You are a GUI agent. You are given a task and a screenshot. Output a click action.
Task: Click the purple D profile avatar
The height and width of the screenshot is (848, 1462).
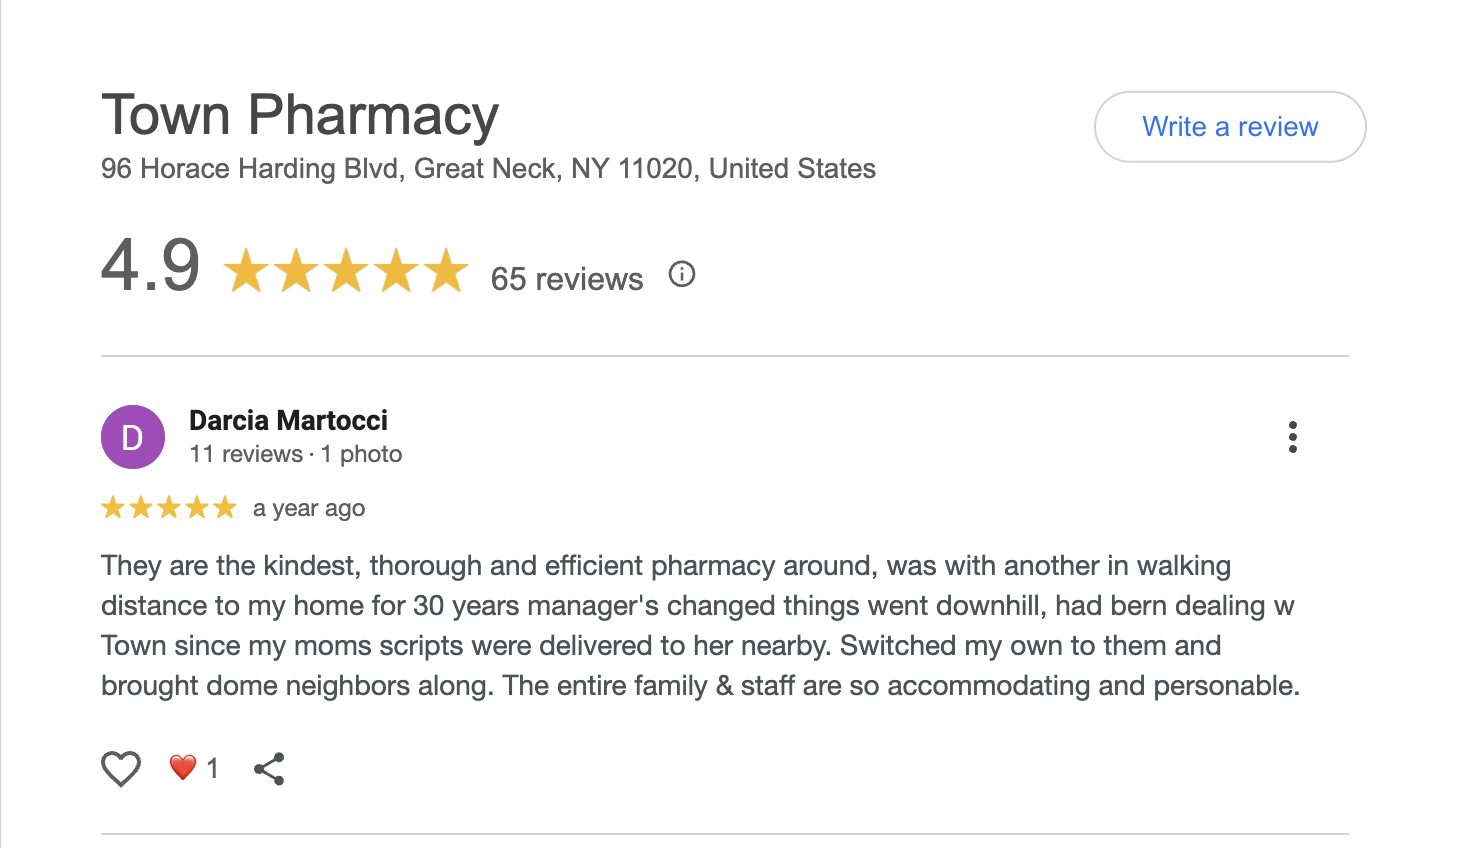(x=133, y=437)
